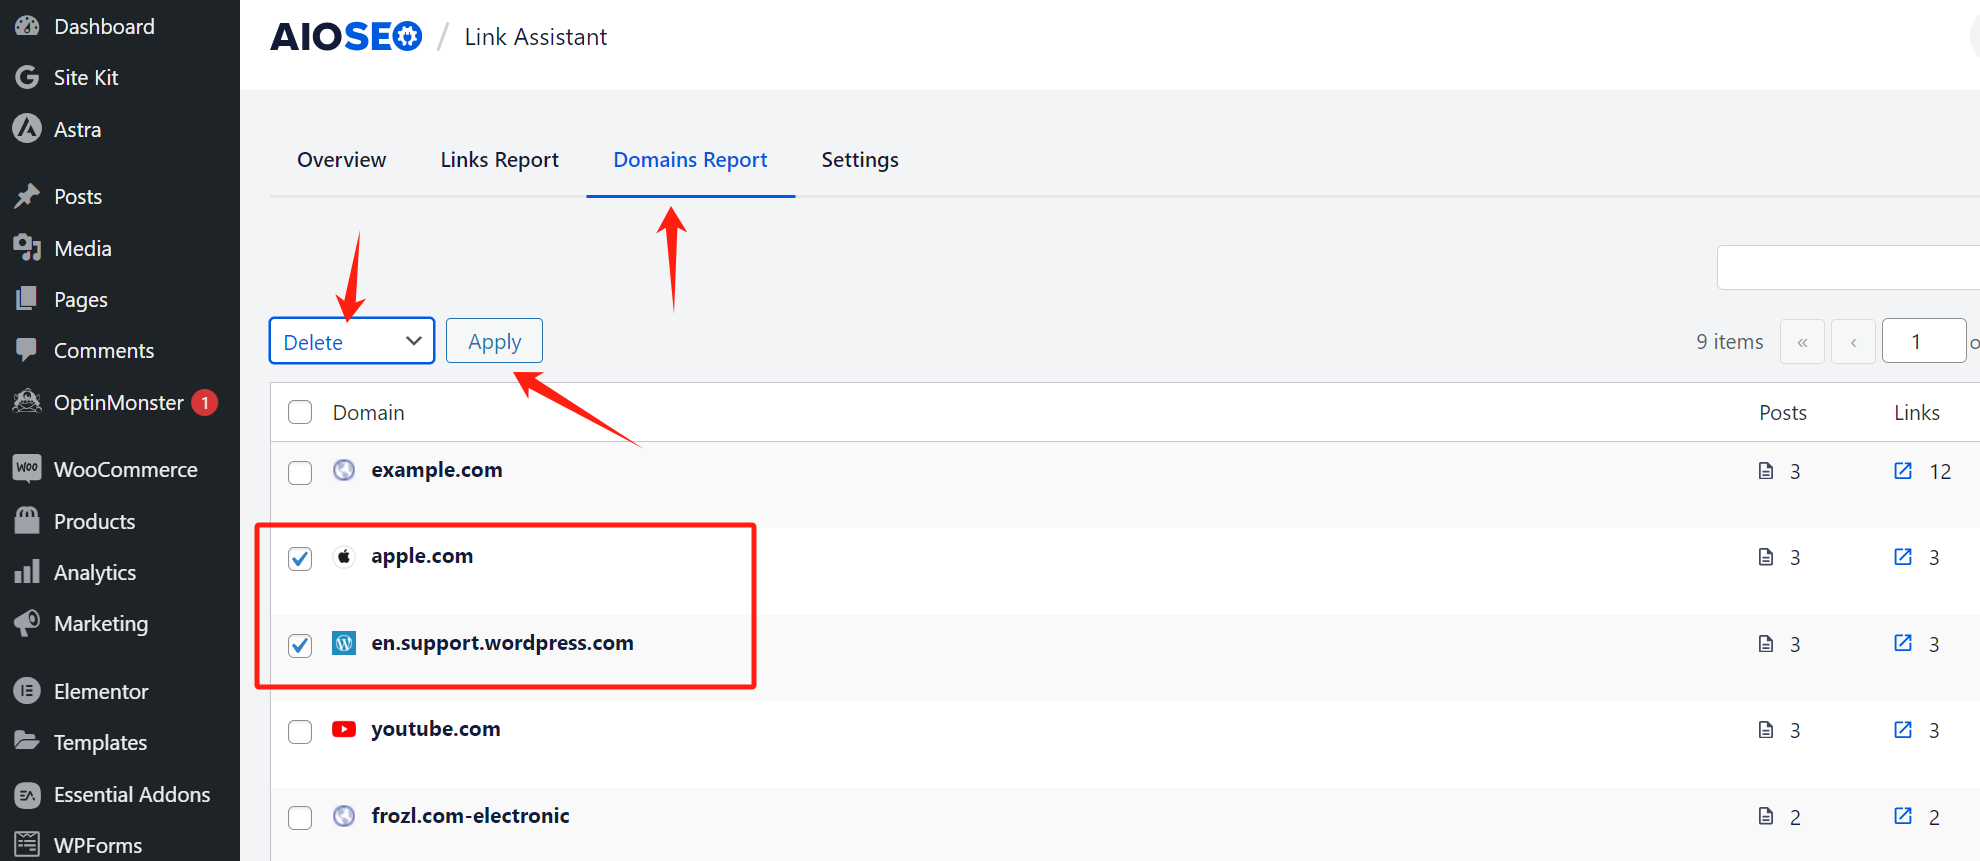Click the search domains input box
Viewport: 1980px width, 861px height.
point(1847,268)
